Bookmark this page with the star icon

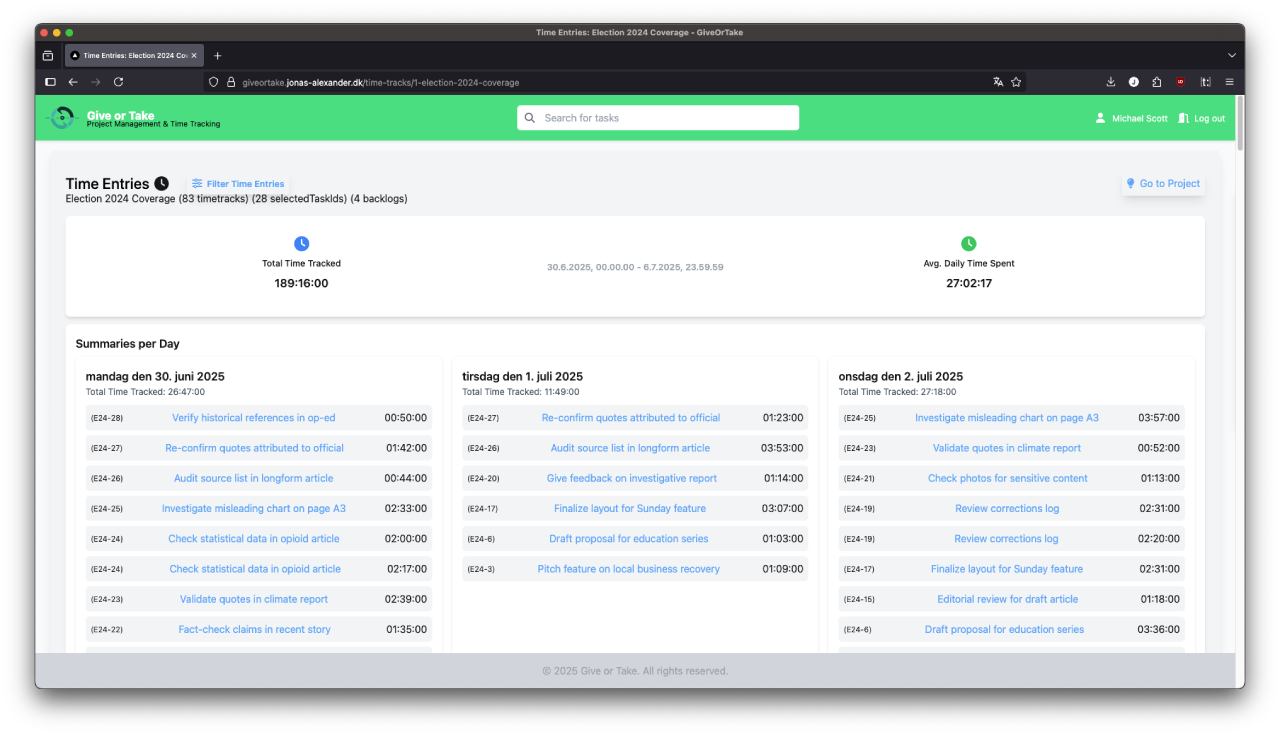[1016, 82]
